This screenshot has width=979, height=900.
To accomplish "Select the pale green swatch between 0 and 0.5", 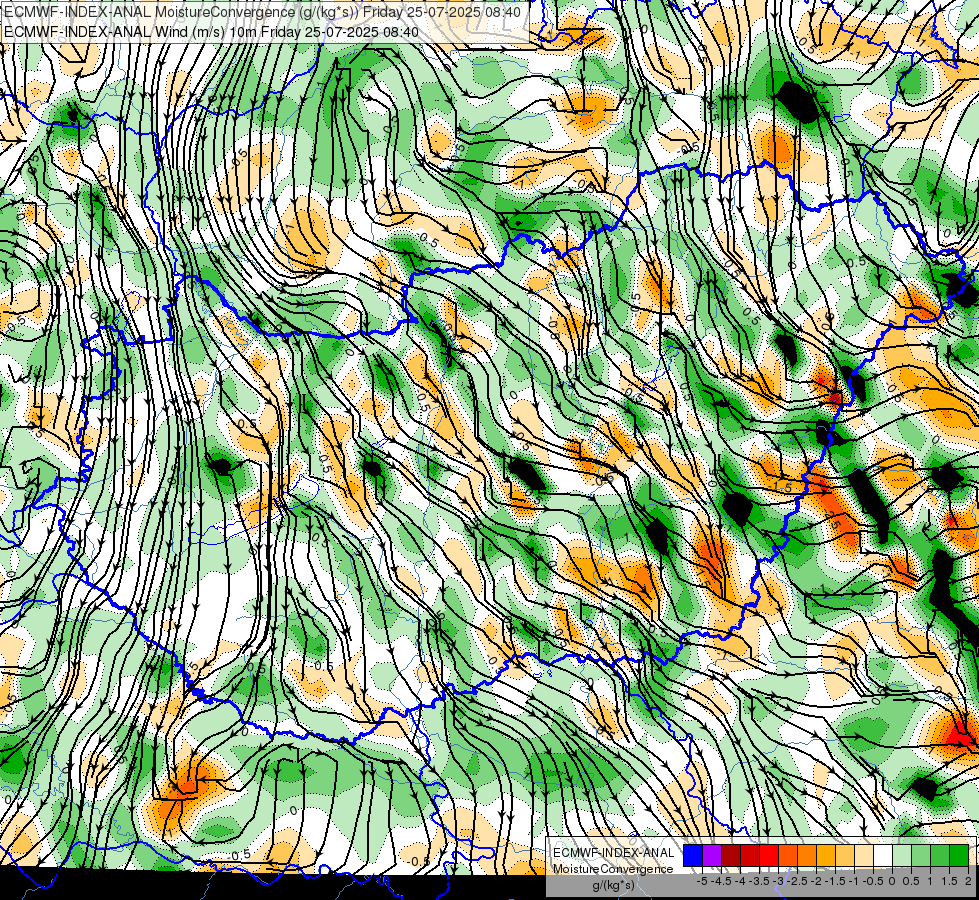I will coord(902,856).
